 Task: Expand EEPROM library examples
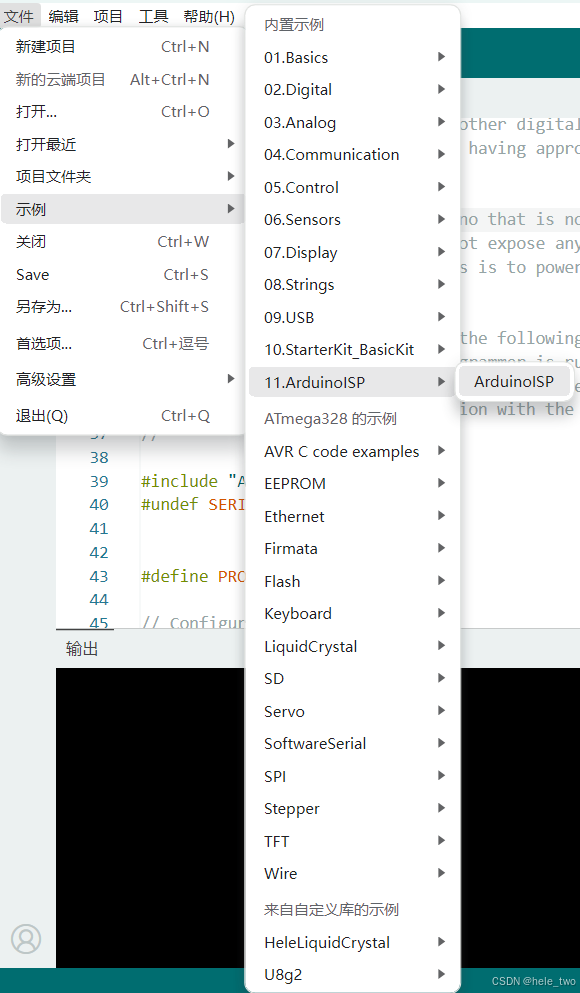pos(353,484)
